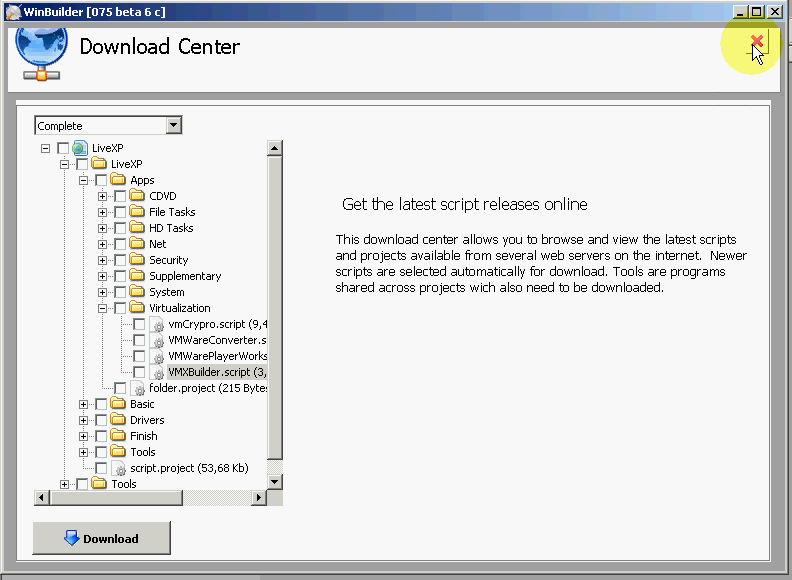
Task: Click the Finish folder icon
Action: pos(118,436)
